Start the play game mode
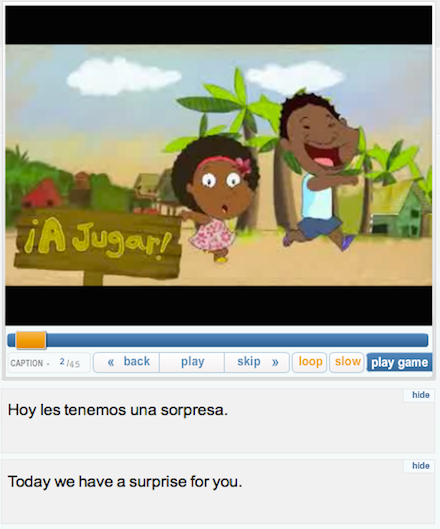Image resolution: width=440 pixels, height=529 pixels. [x=400, y=363]
